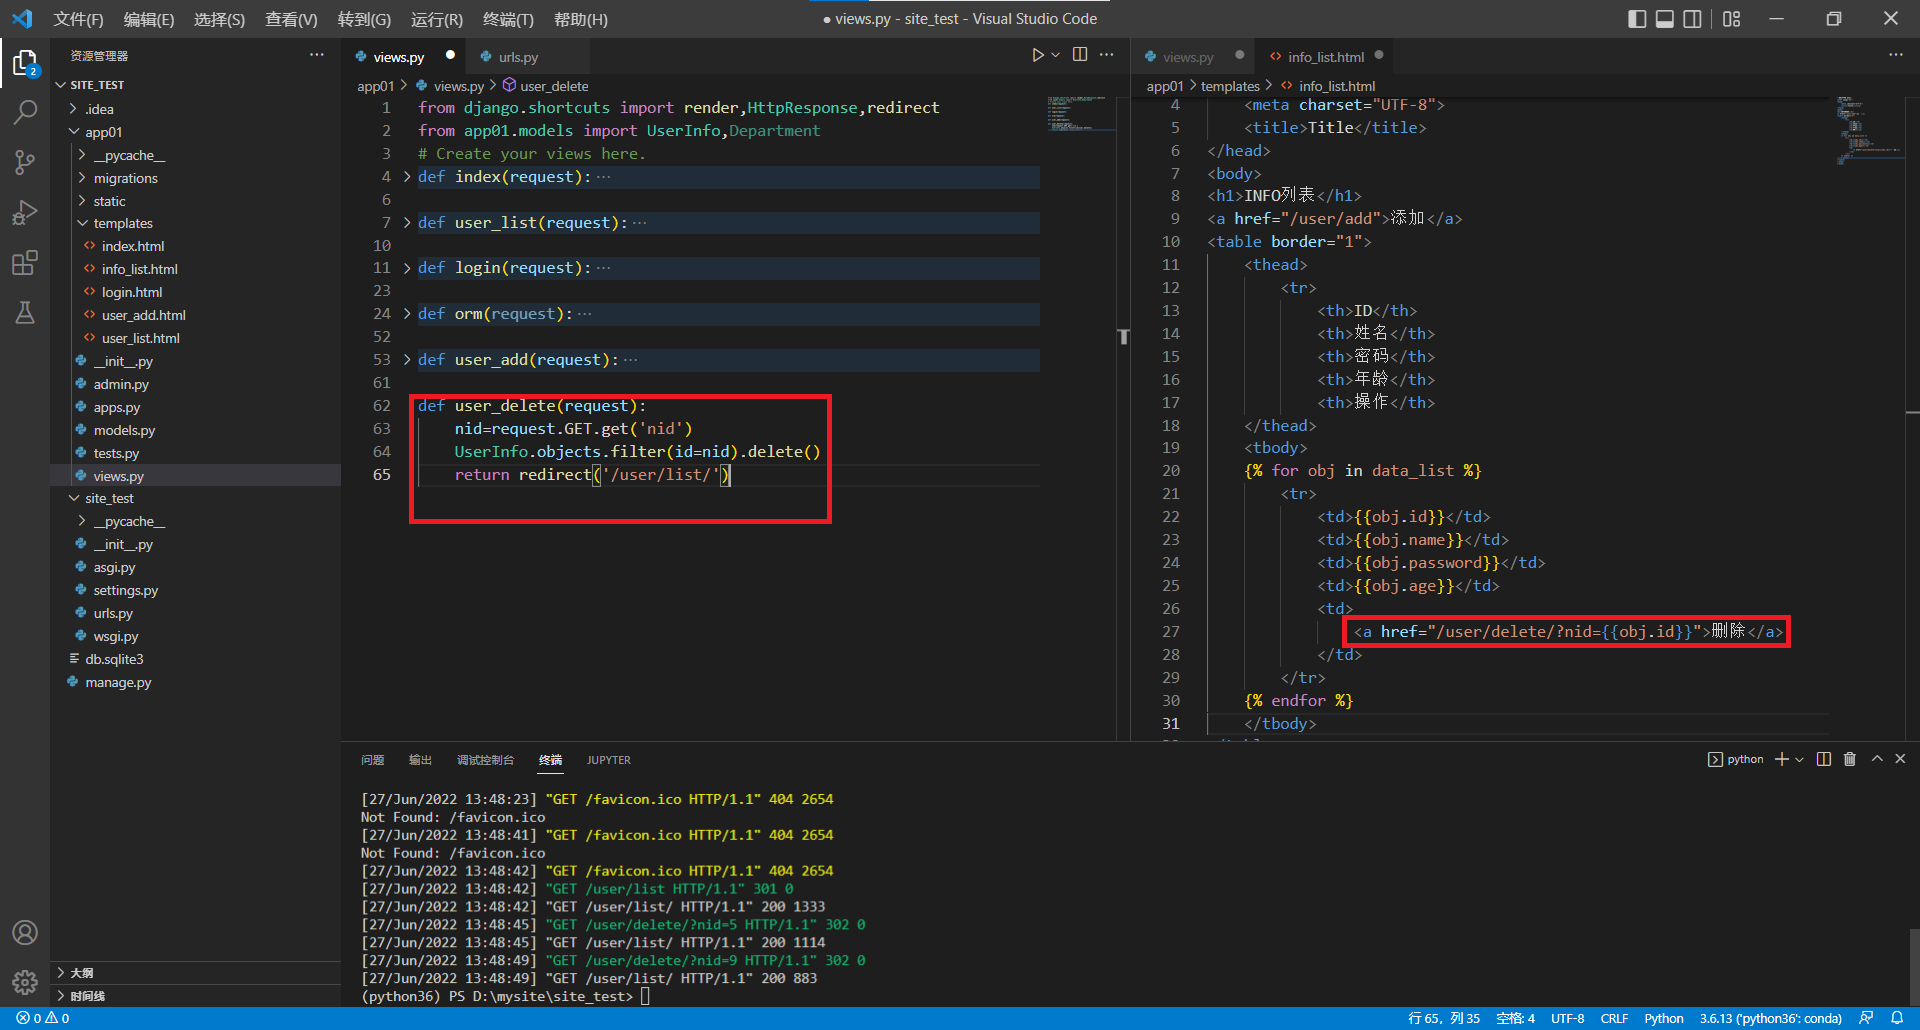Open Run and Debug view
The image size is (1920, 1030).
[25, 212]
